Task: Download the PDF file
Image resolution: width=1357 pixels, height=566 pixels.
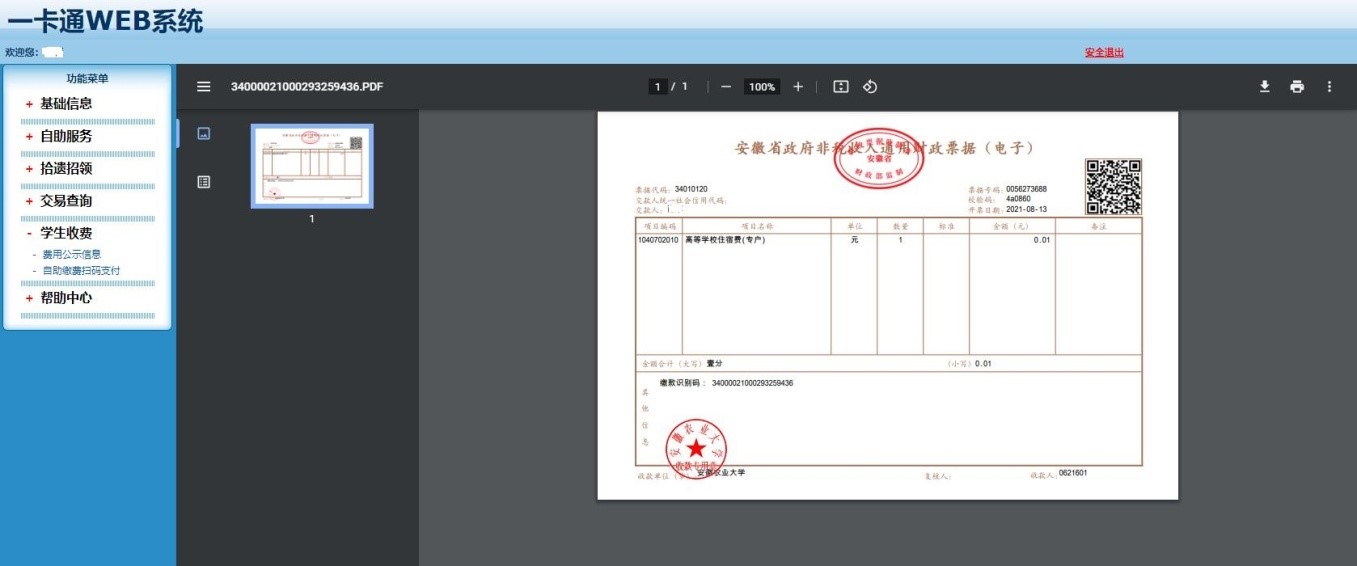Action: (x=1264, y=87)
